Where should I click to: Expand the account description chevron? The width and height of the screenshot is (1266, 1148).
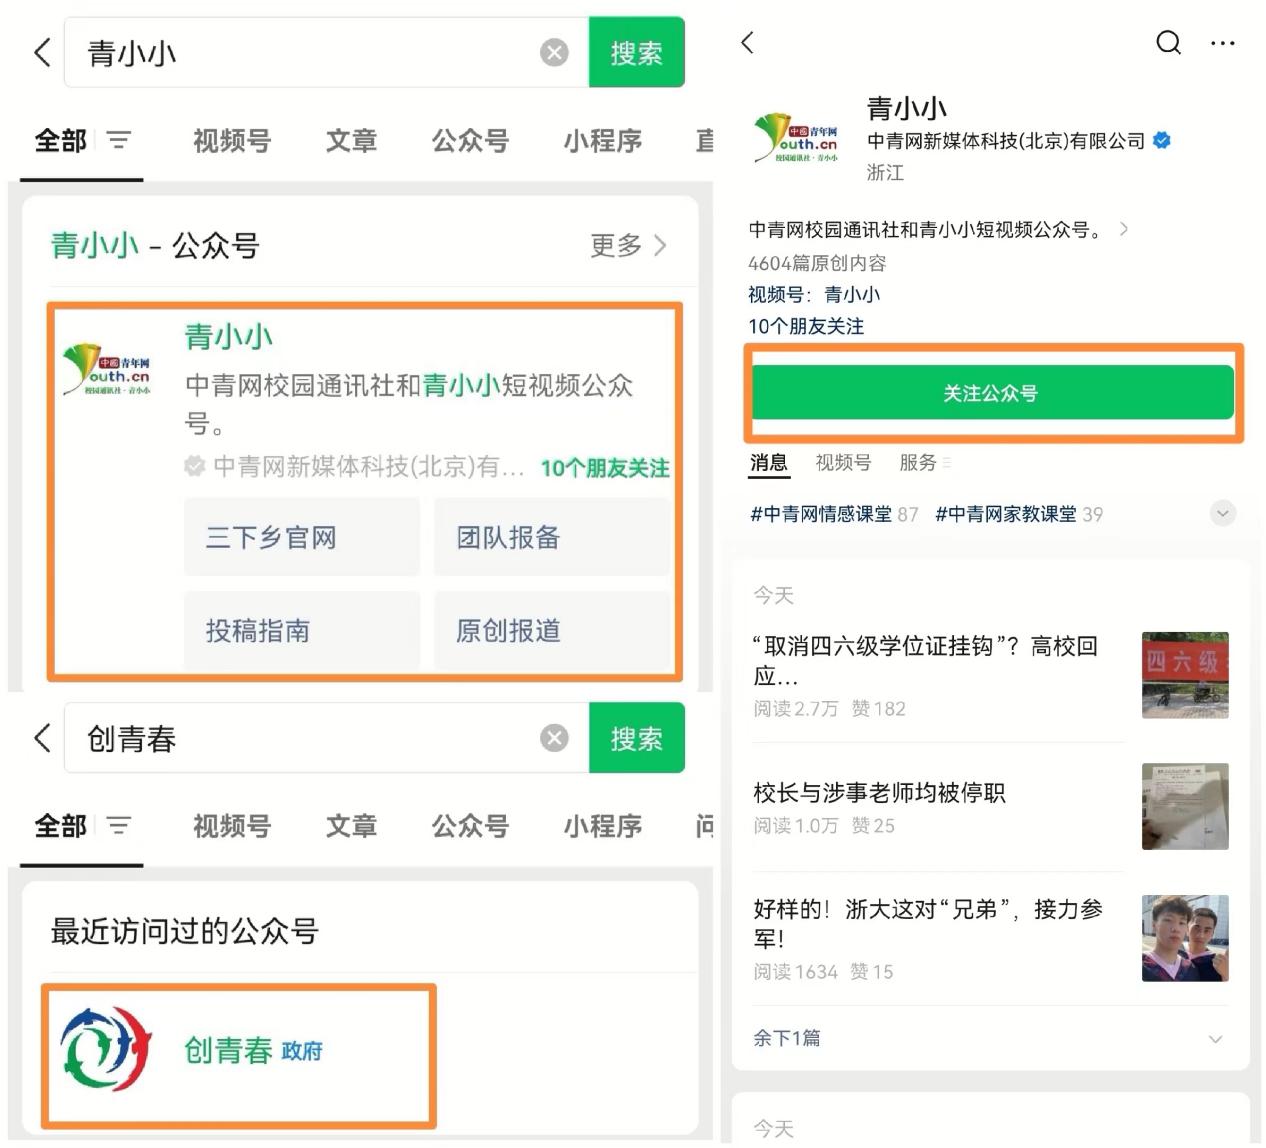point(1124,229)
